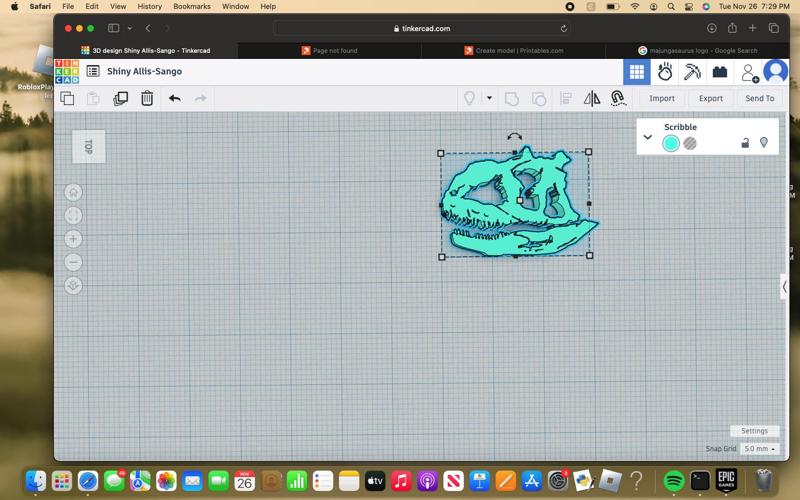Toggle the lock on Scribble shape
This screenshot has height=500, width=800.
(x=745, y=143)
